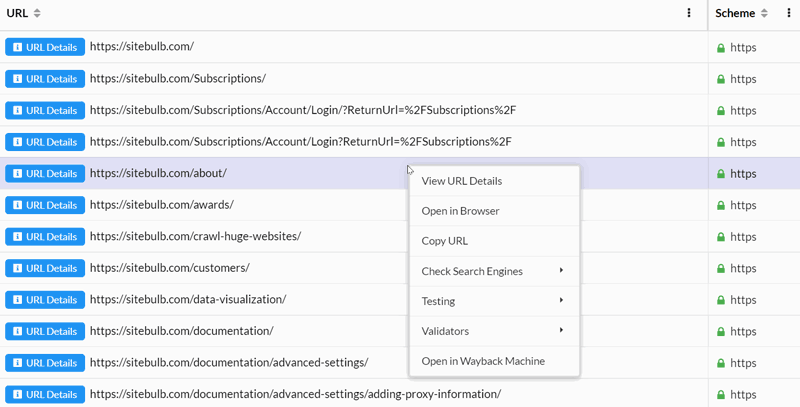Select Copy URL from context menu
This screenshot has width=800, height=407.
pos(494,241)
